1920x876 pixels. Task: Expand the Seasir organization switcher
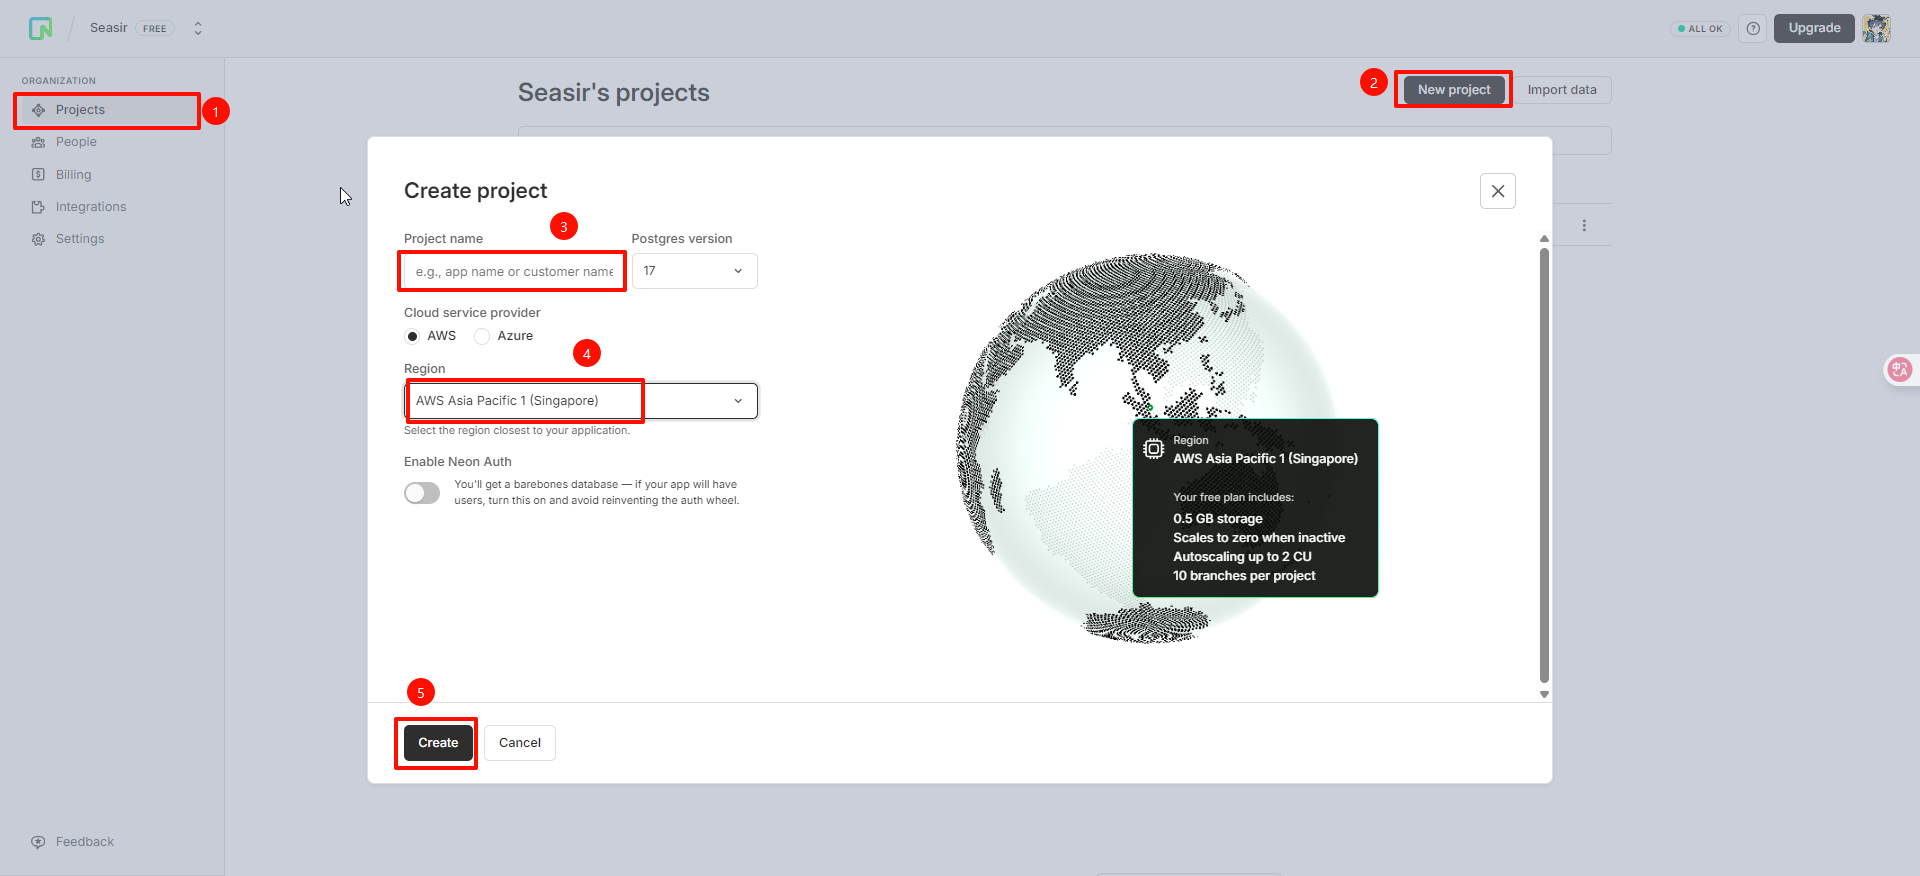coord(198,29)
